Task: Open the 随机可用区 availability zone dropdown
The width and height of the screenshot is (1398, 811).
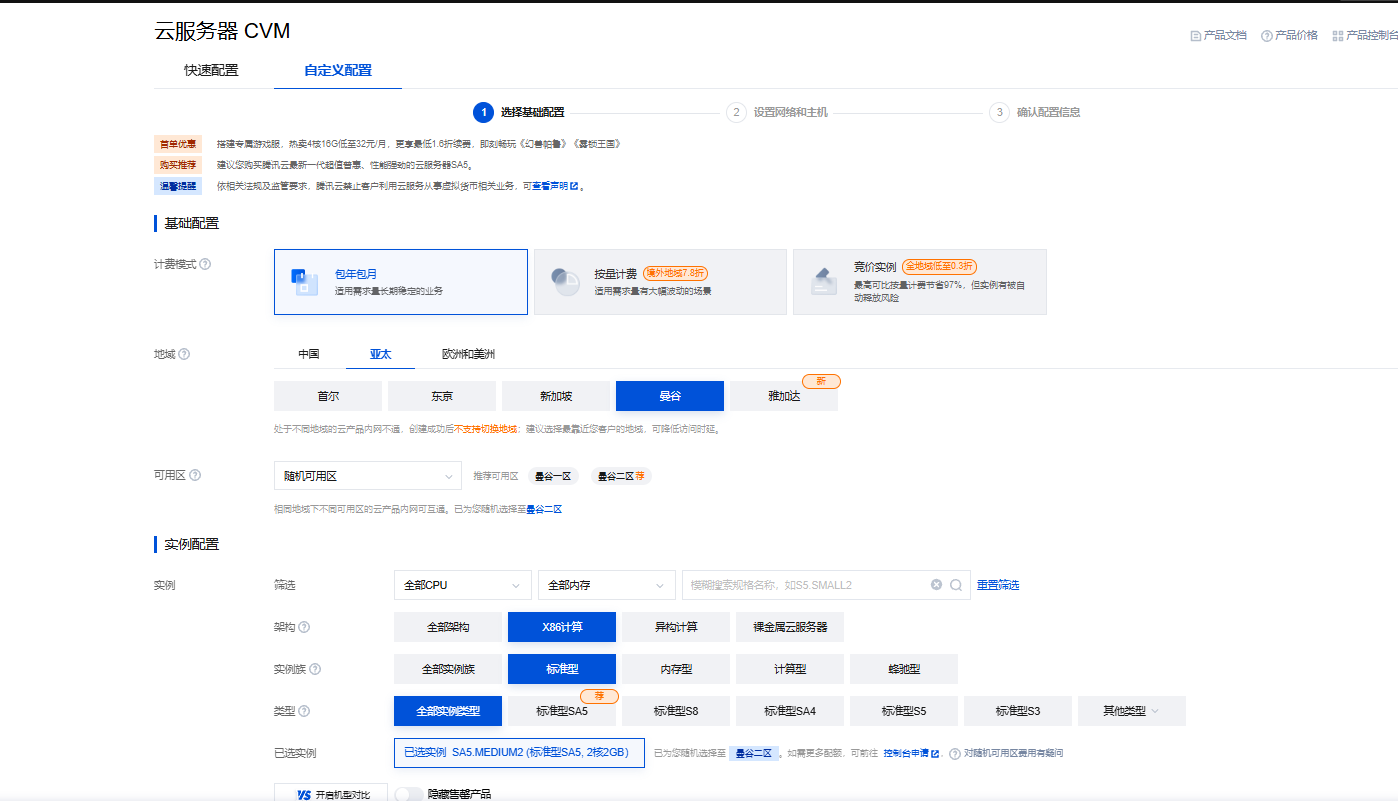Action: tap(368, 475)
